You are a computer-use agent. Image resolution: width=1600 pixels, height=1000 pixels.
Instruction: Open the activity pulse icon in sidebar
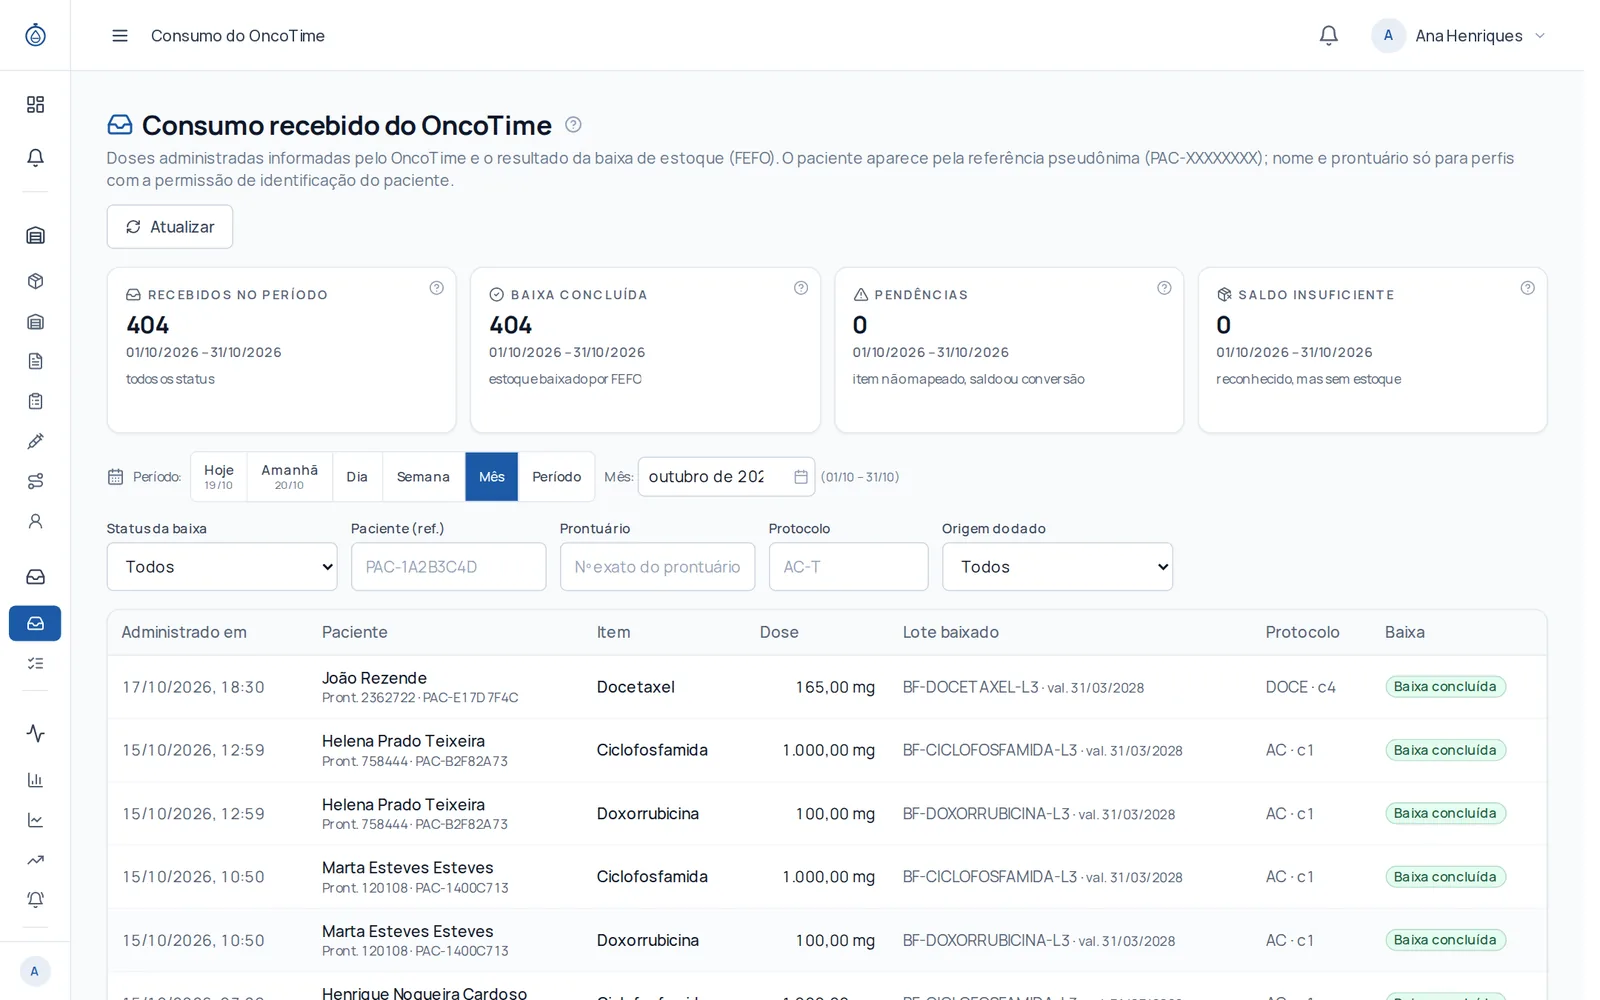pos(35,733)
